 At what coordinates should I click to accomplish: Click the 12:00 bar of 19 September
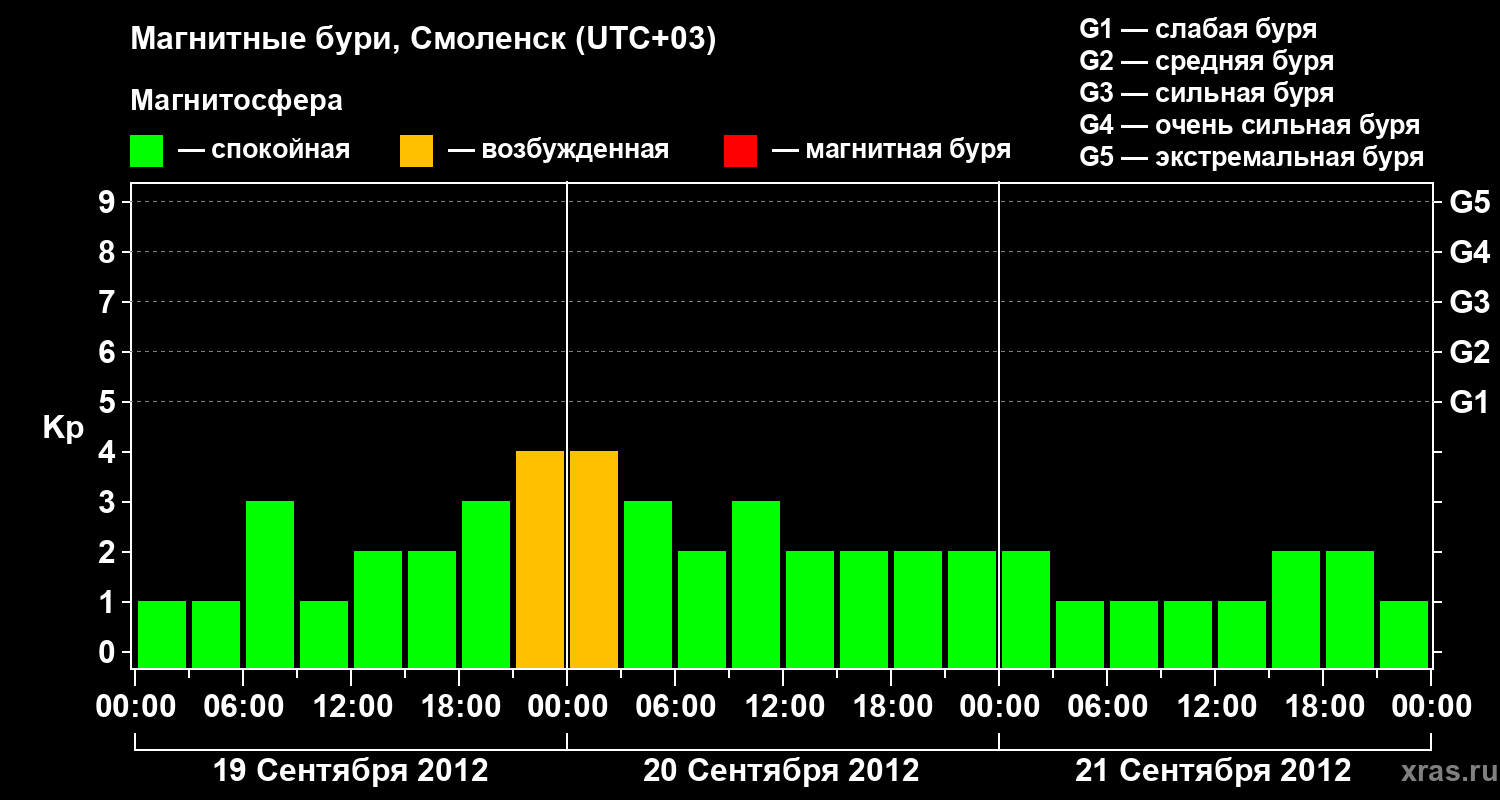pyautogui.click(x=378, y=609)
